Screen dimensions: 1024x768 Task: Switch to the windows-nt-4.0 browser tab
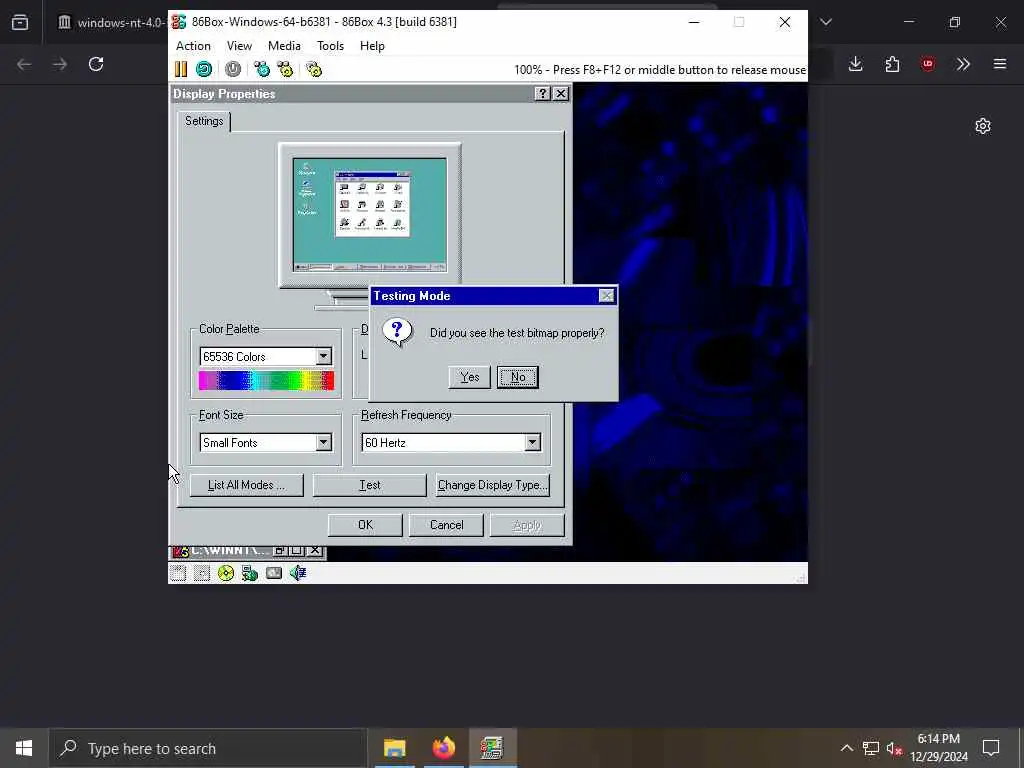point(111,22)
